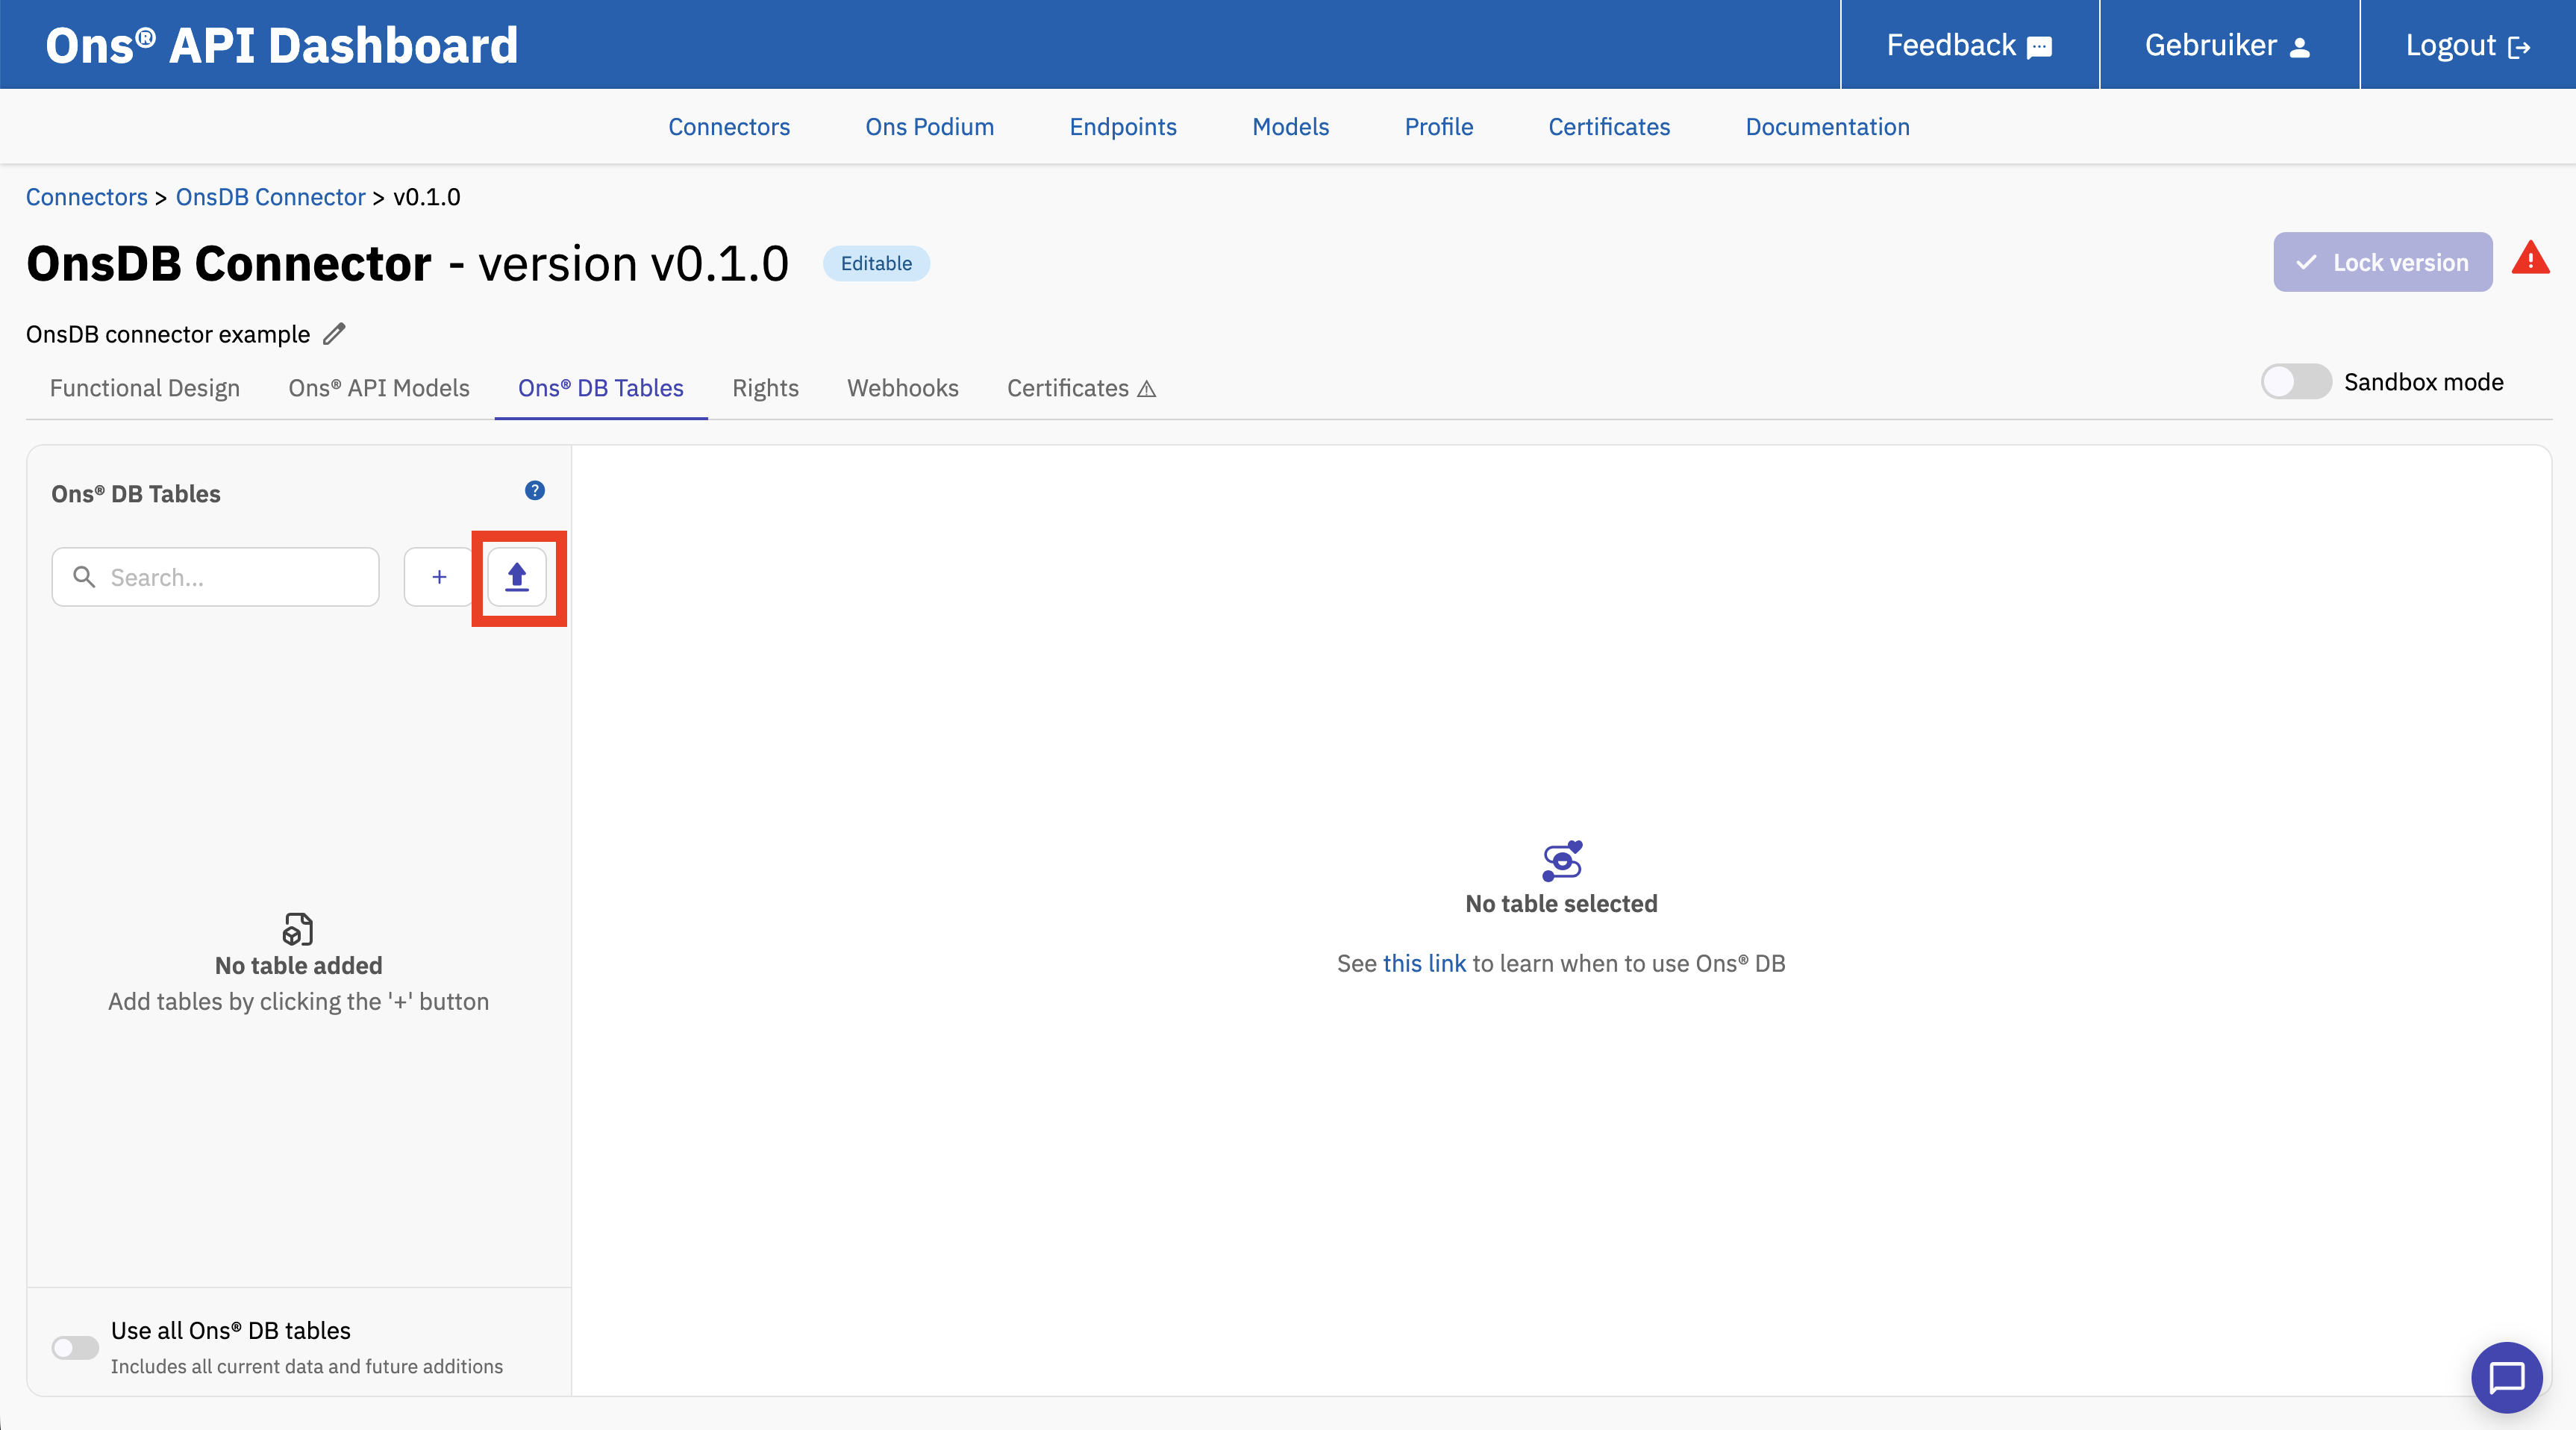Click the red warning triangle icon

point(2530,259)
